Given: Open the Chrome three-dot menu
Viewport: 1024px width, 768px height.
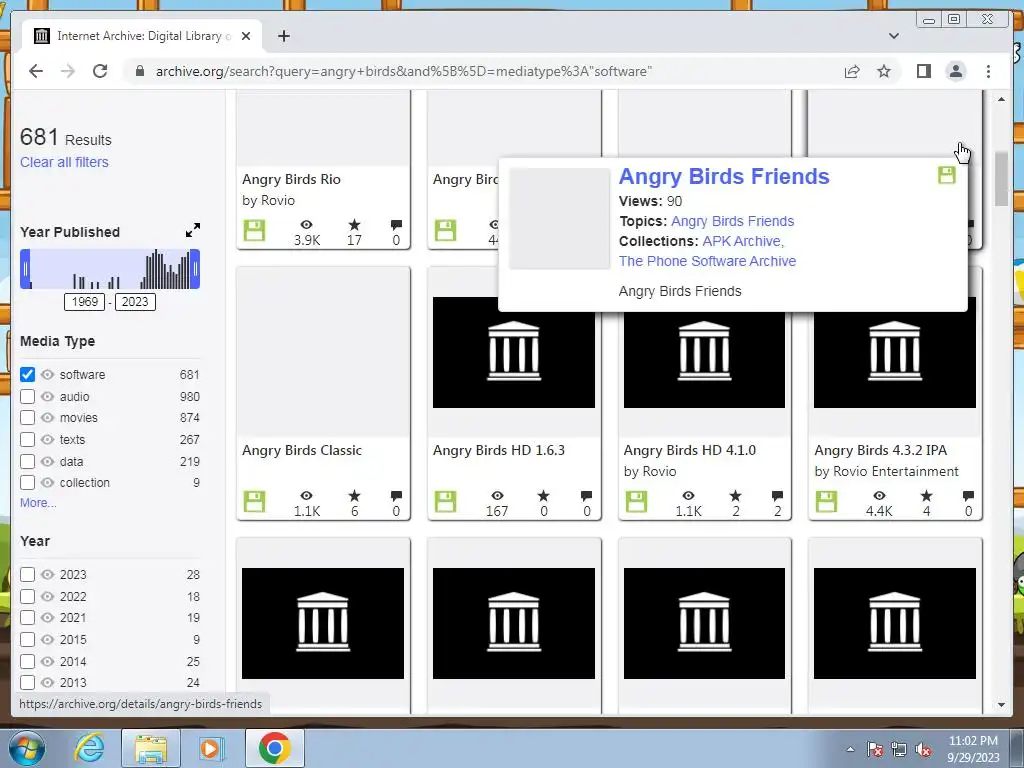Looking at the screenshot, I should (988, 71).
